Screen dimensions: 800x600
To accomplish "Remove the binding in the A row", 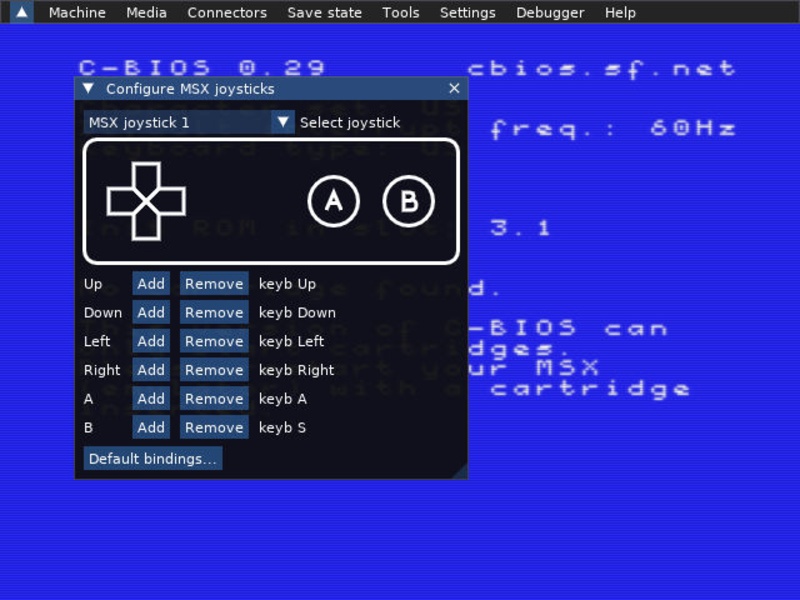I will point(214,398).
